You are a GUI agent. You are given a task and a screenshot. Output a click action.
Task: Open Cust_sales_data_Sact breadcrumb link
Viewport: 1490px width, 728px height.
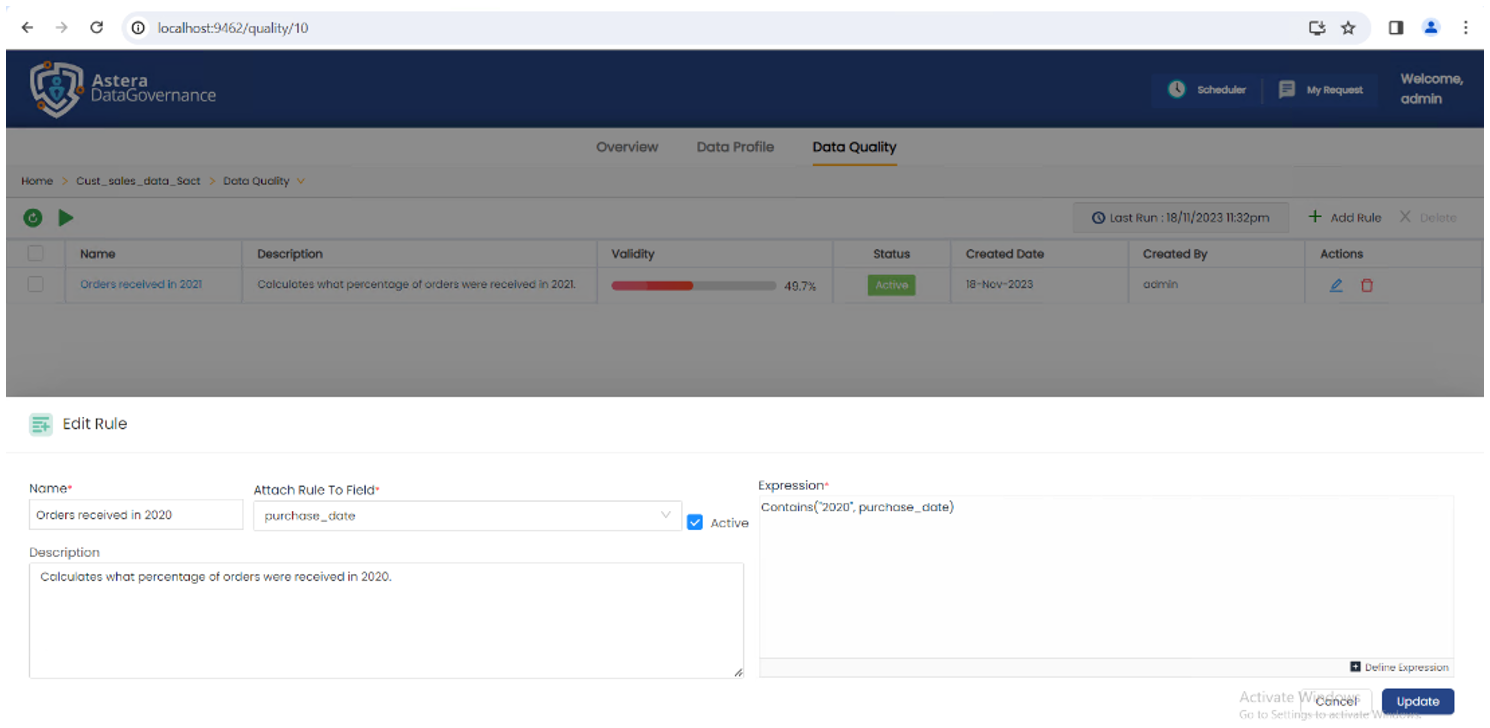(x=138, y=181)
